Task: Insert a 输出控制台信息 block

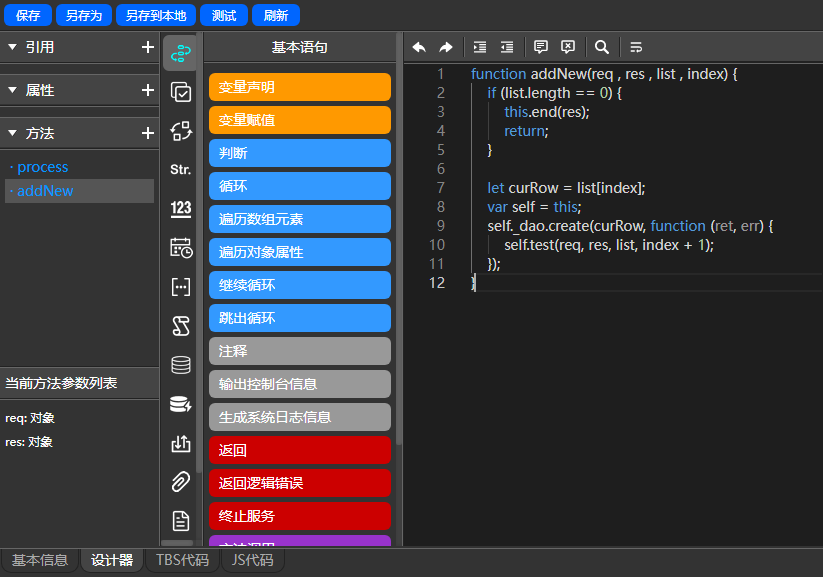Action: (x=300, y=384)
